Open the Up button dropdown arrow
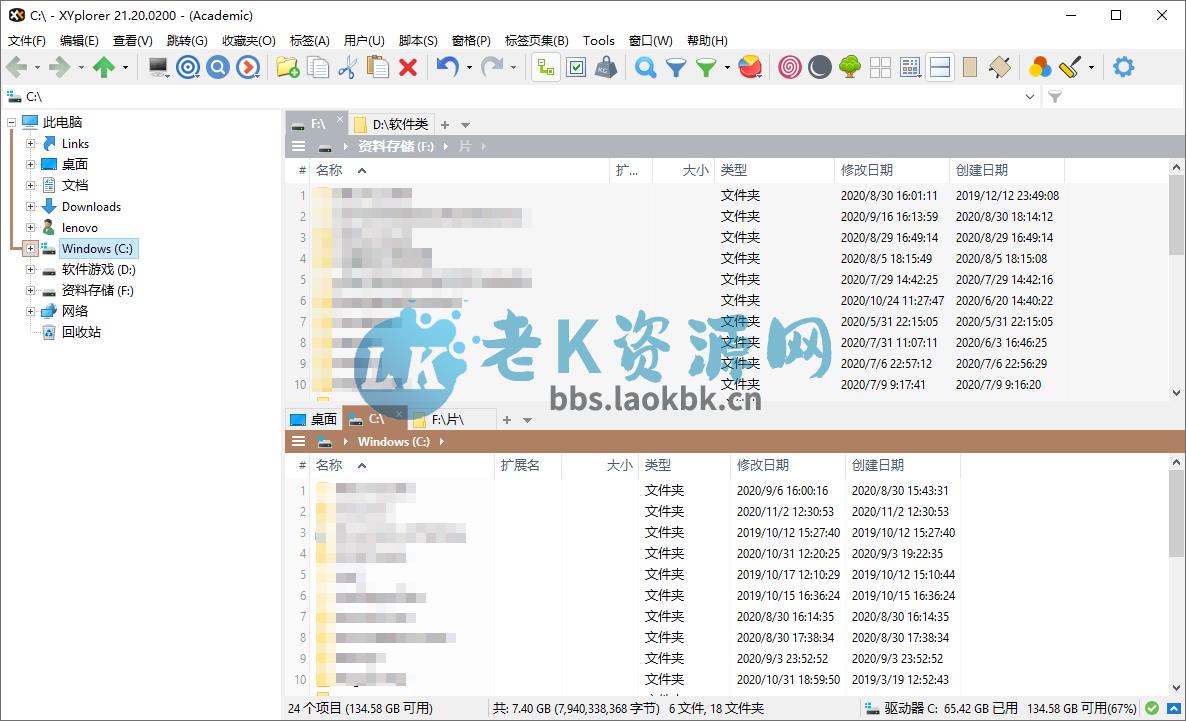The image size is (1186, 721). (126, 67)
